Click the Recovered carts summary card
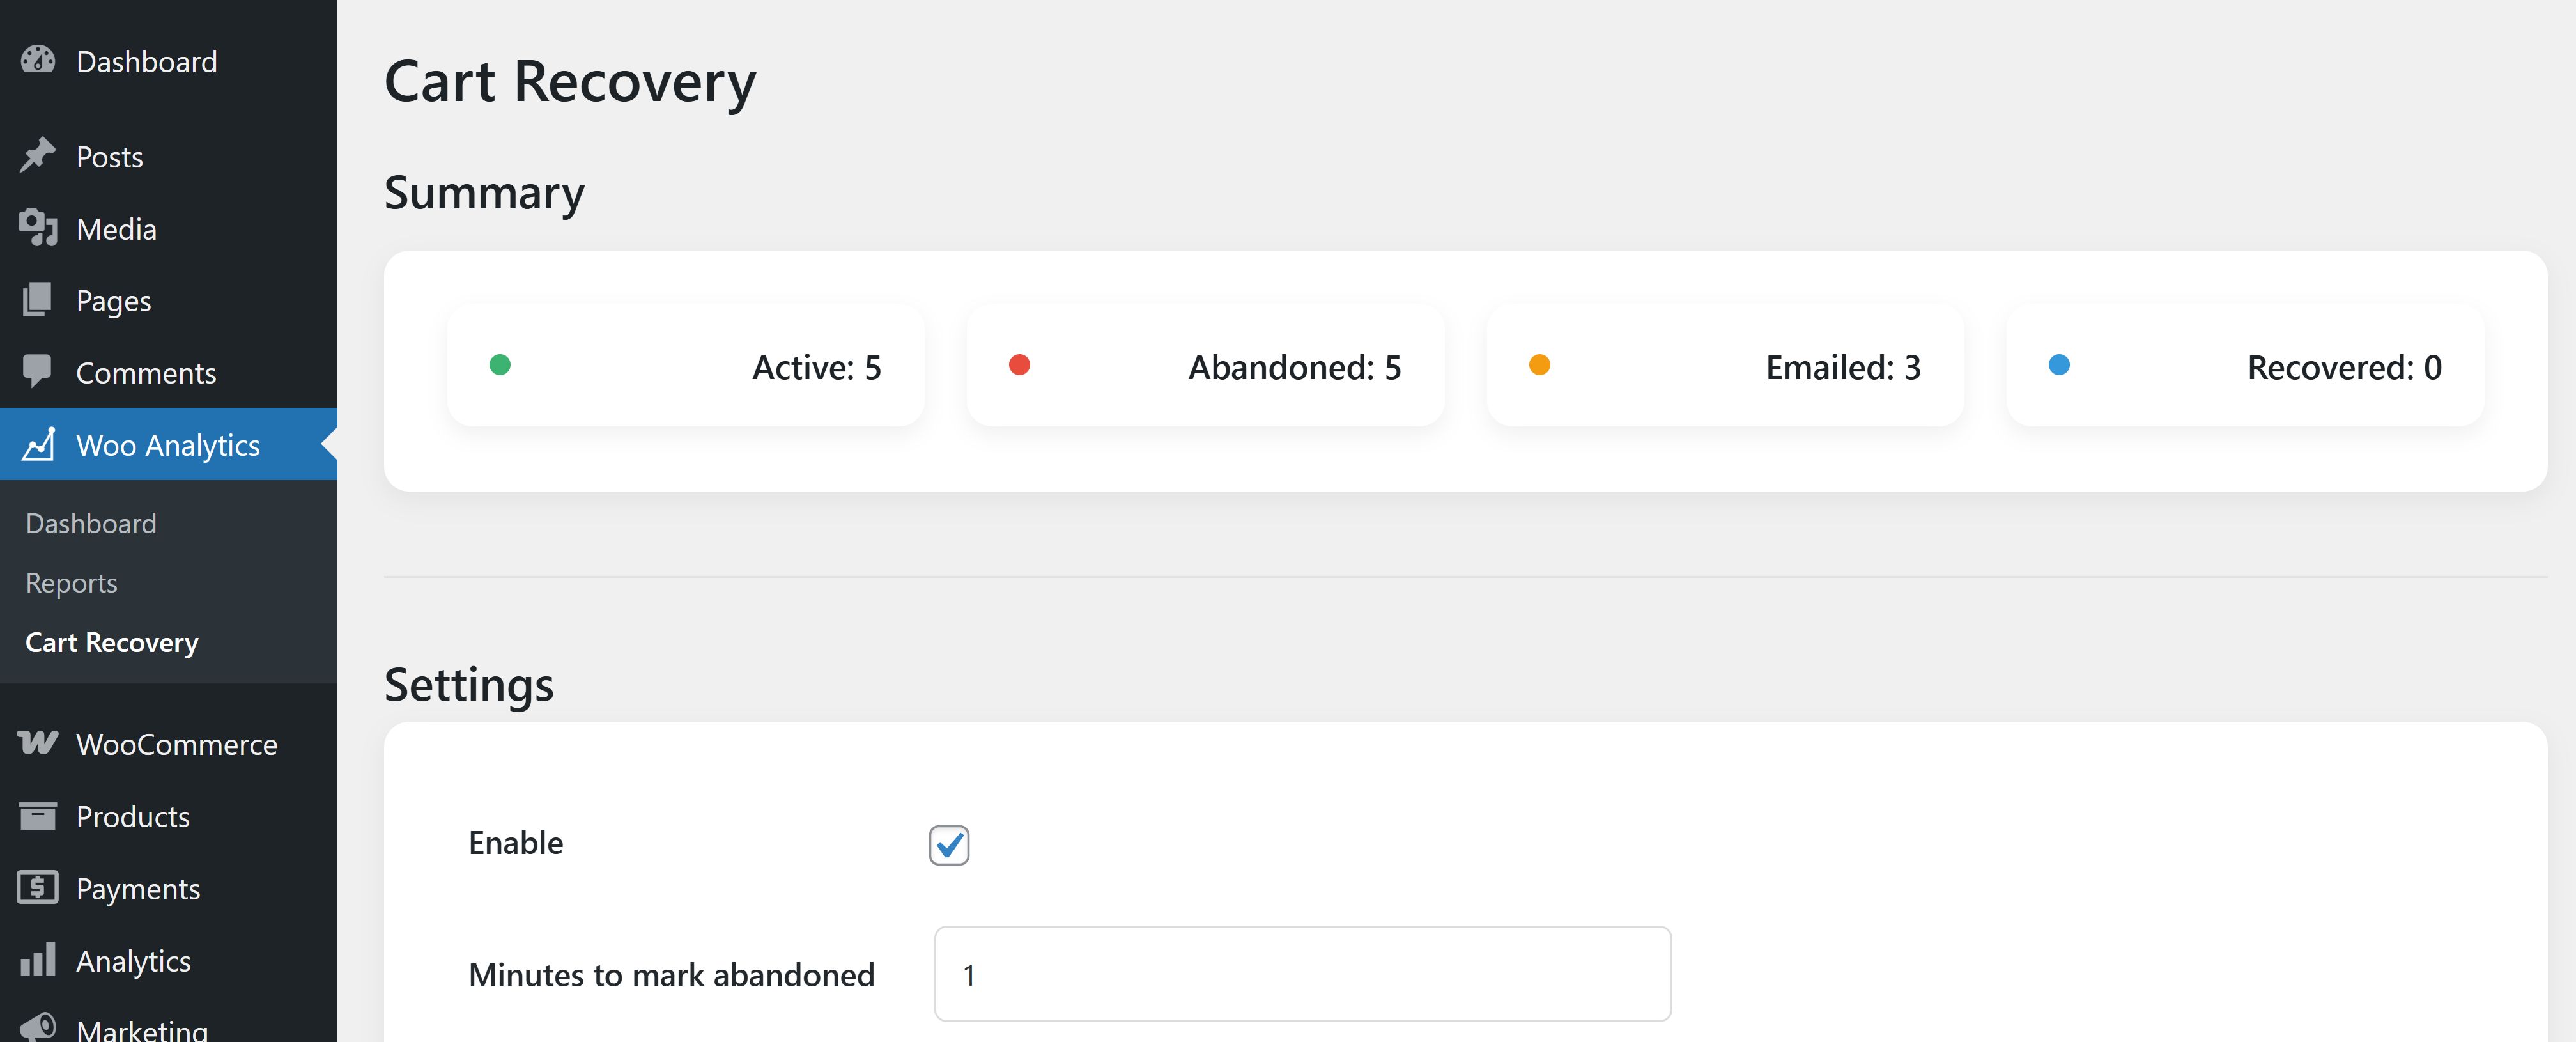 [x=2244, y=366]
